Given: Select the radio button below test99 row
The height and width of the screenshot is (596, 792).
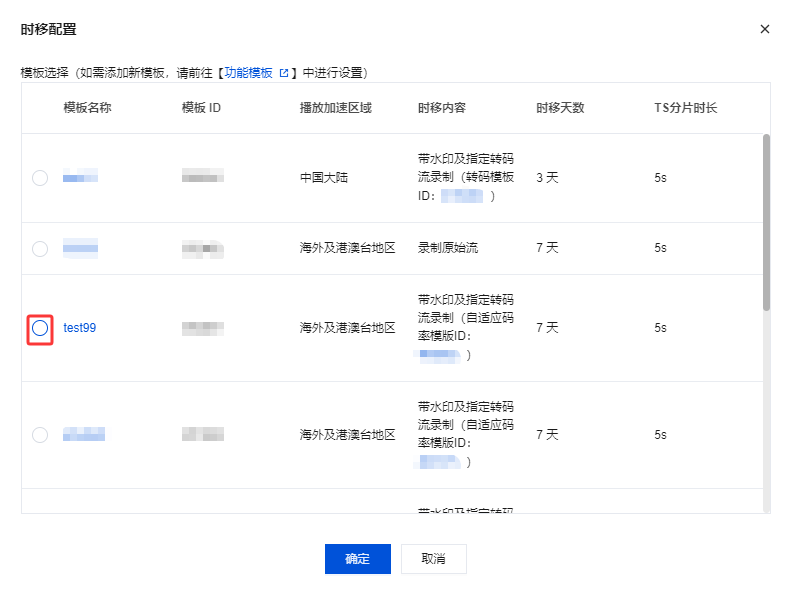Looking at the screenshot, I should coord(40,435).
